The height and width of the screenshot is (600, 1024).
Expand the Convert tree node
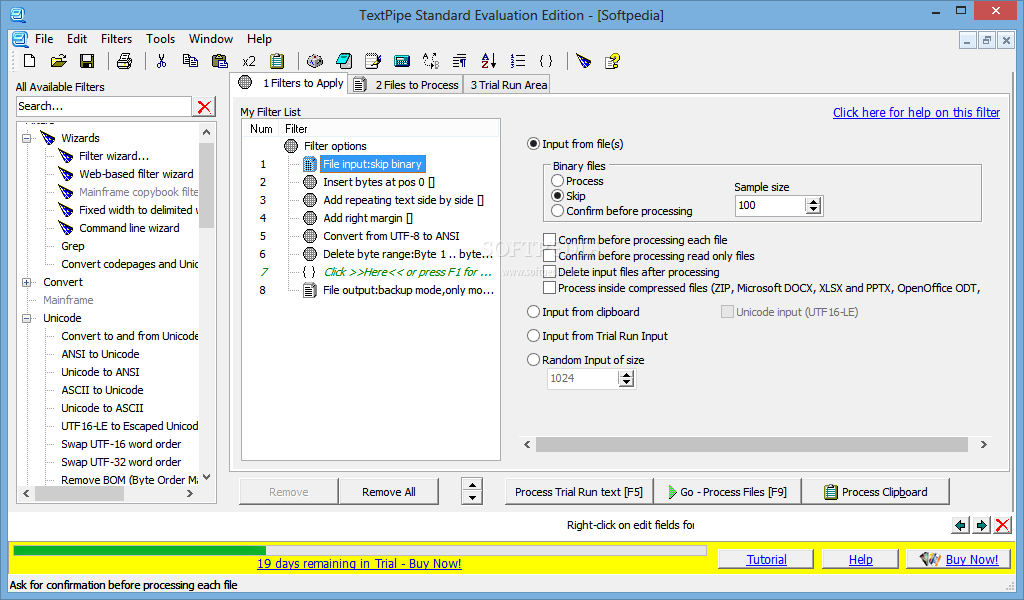click(x=27, y=282)
